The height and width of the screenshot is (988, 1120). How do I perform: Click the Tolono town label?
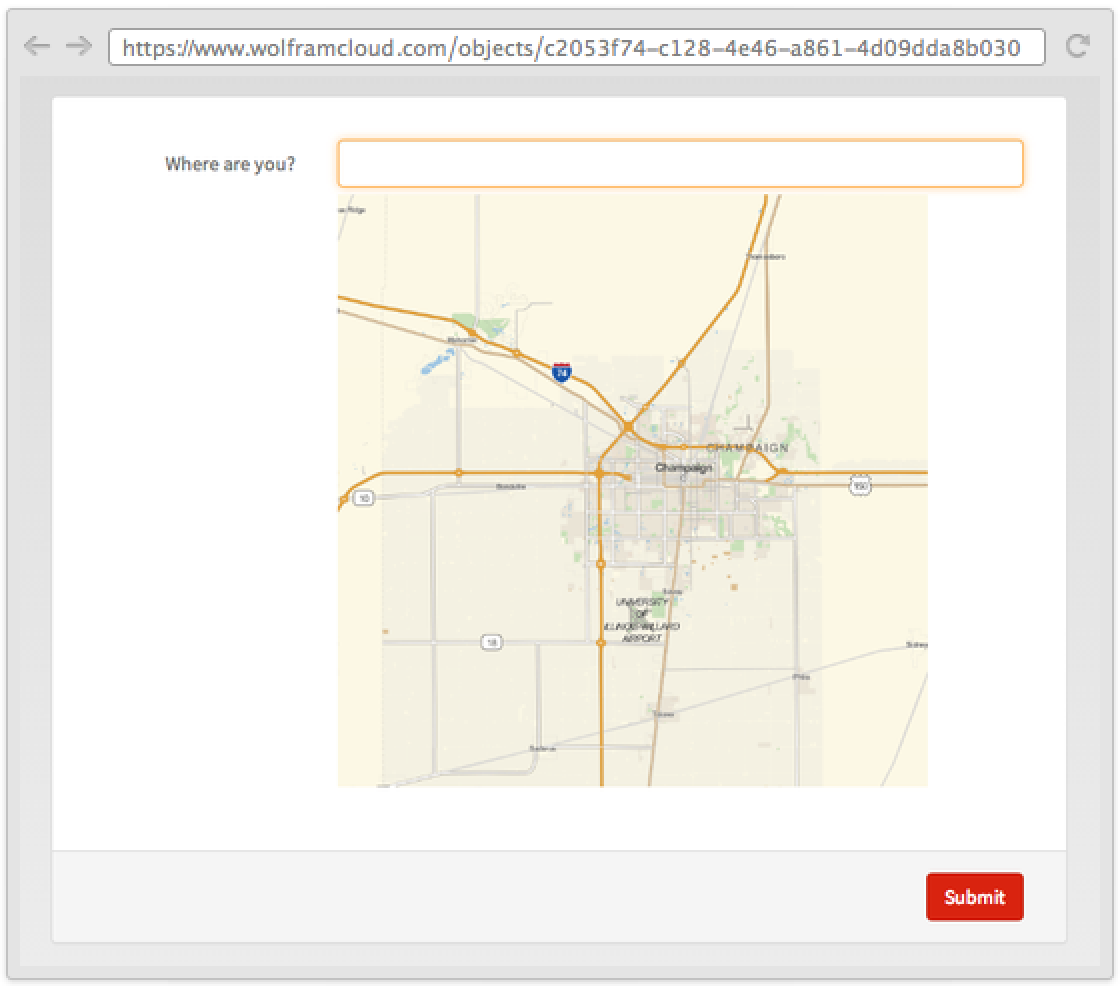point(663,714)
